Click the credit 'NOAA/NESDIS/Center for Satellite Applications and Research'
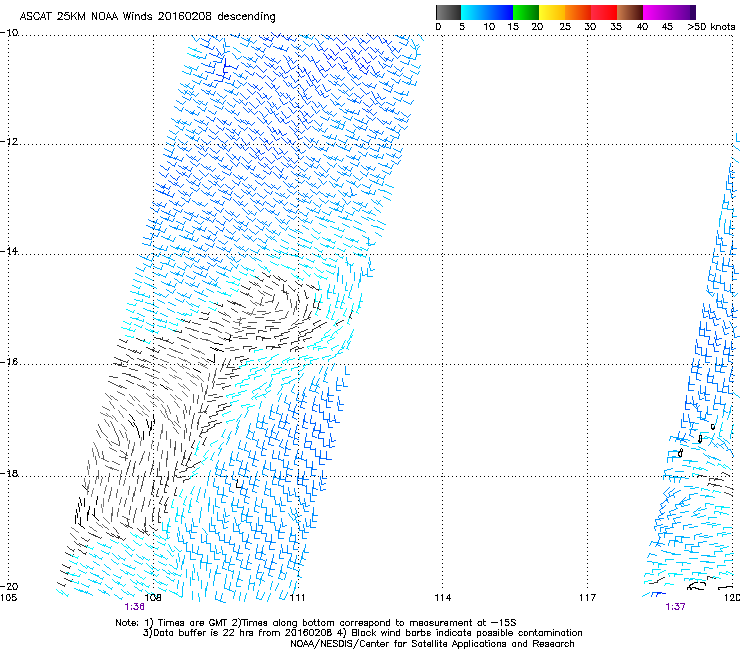 pos(432,644)
